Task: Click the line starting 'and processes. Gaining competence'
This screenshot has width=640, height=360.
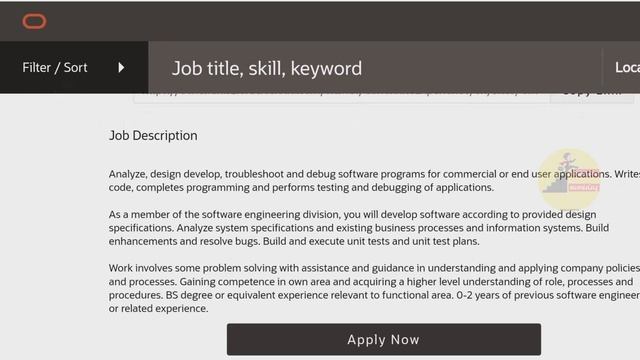Action: [x=371, y=282]
